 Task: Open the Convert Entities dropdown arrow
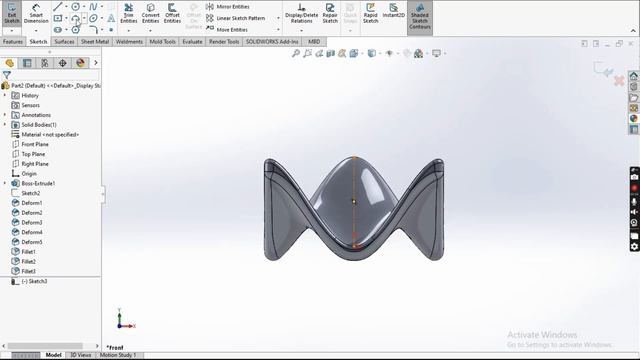click(150, 31)
